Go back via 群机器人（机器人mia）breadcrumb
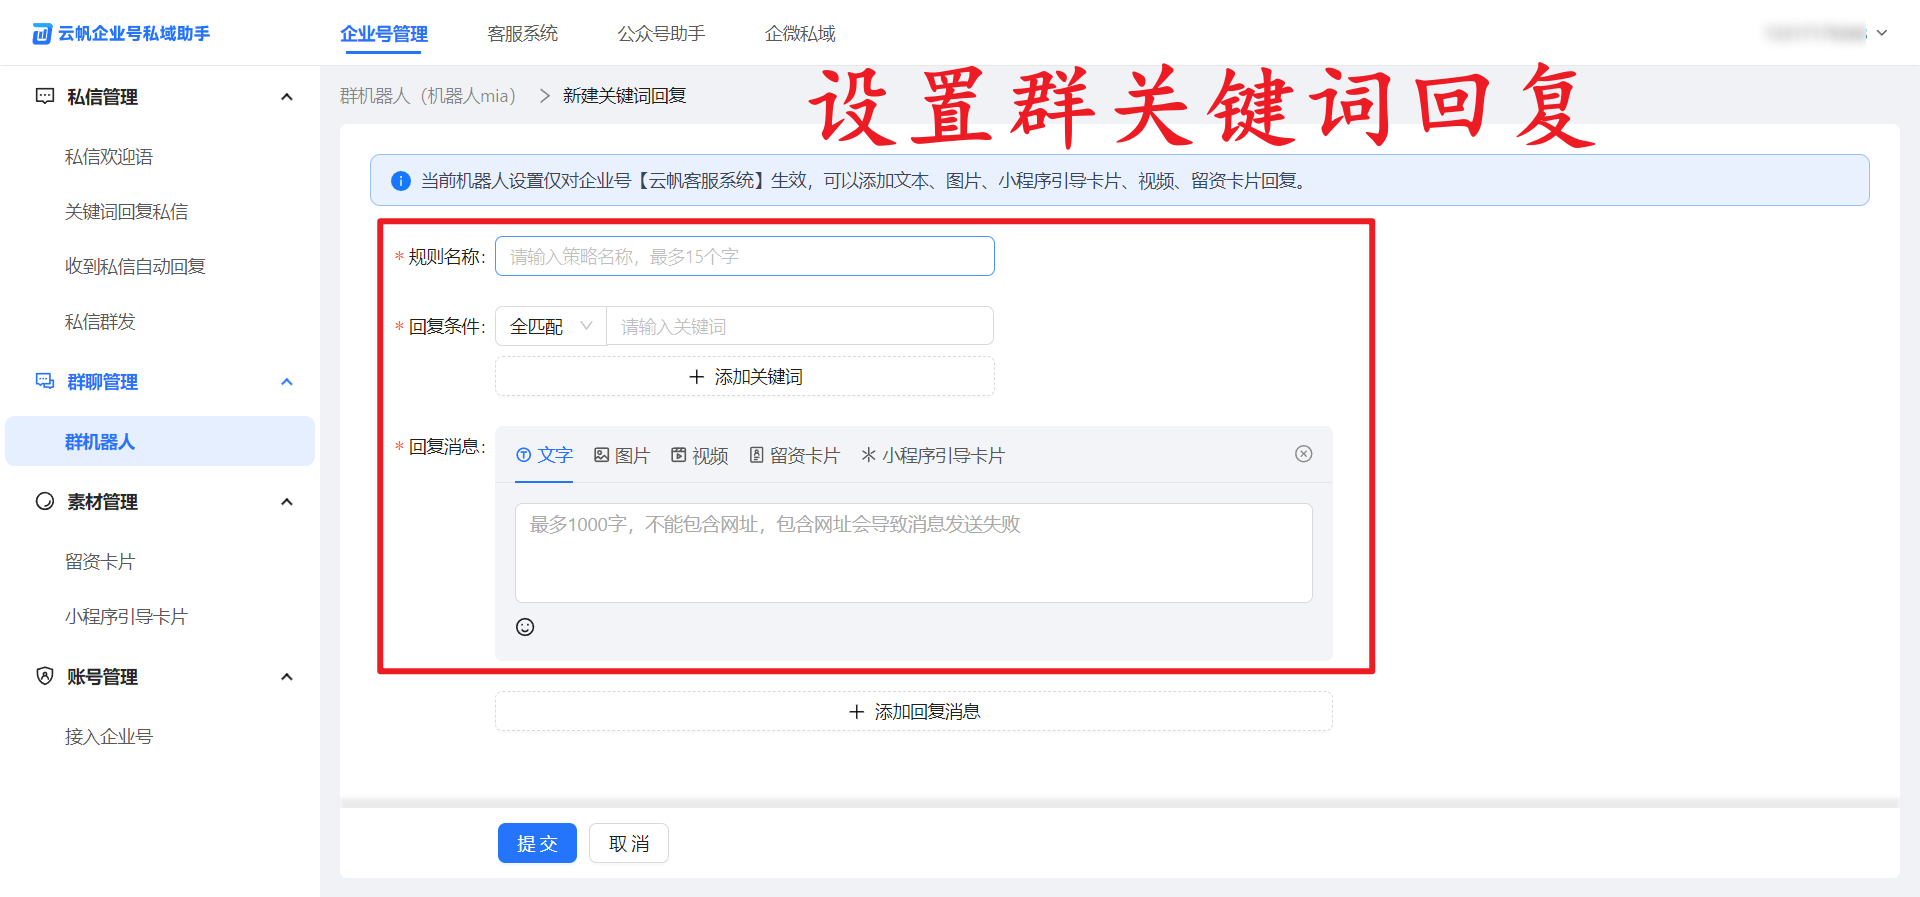The image size is (1920, 897). [428, 96]
